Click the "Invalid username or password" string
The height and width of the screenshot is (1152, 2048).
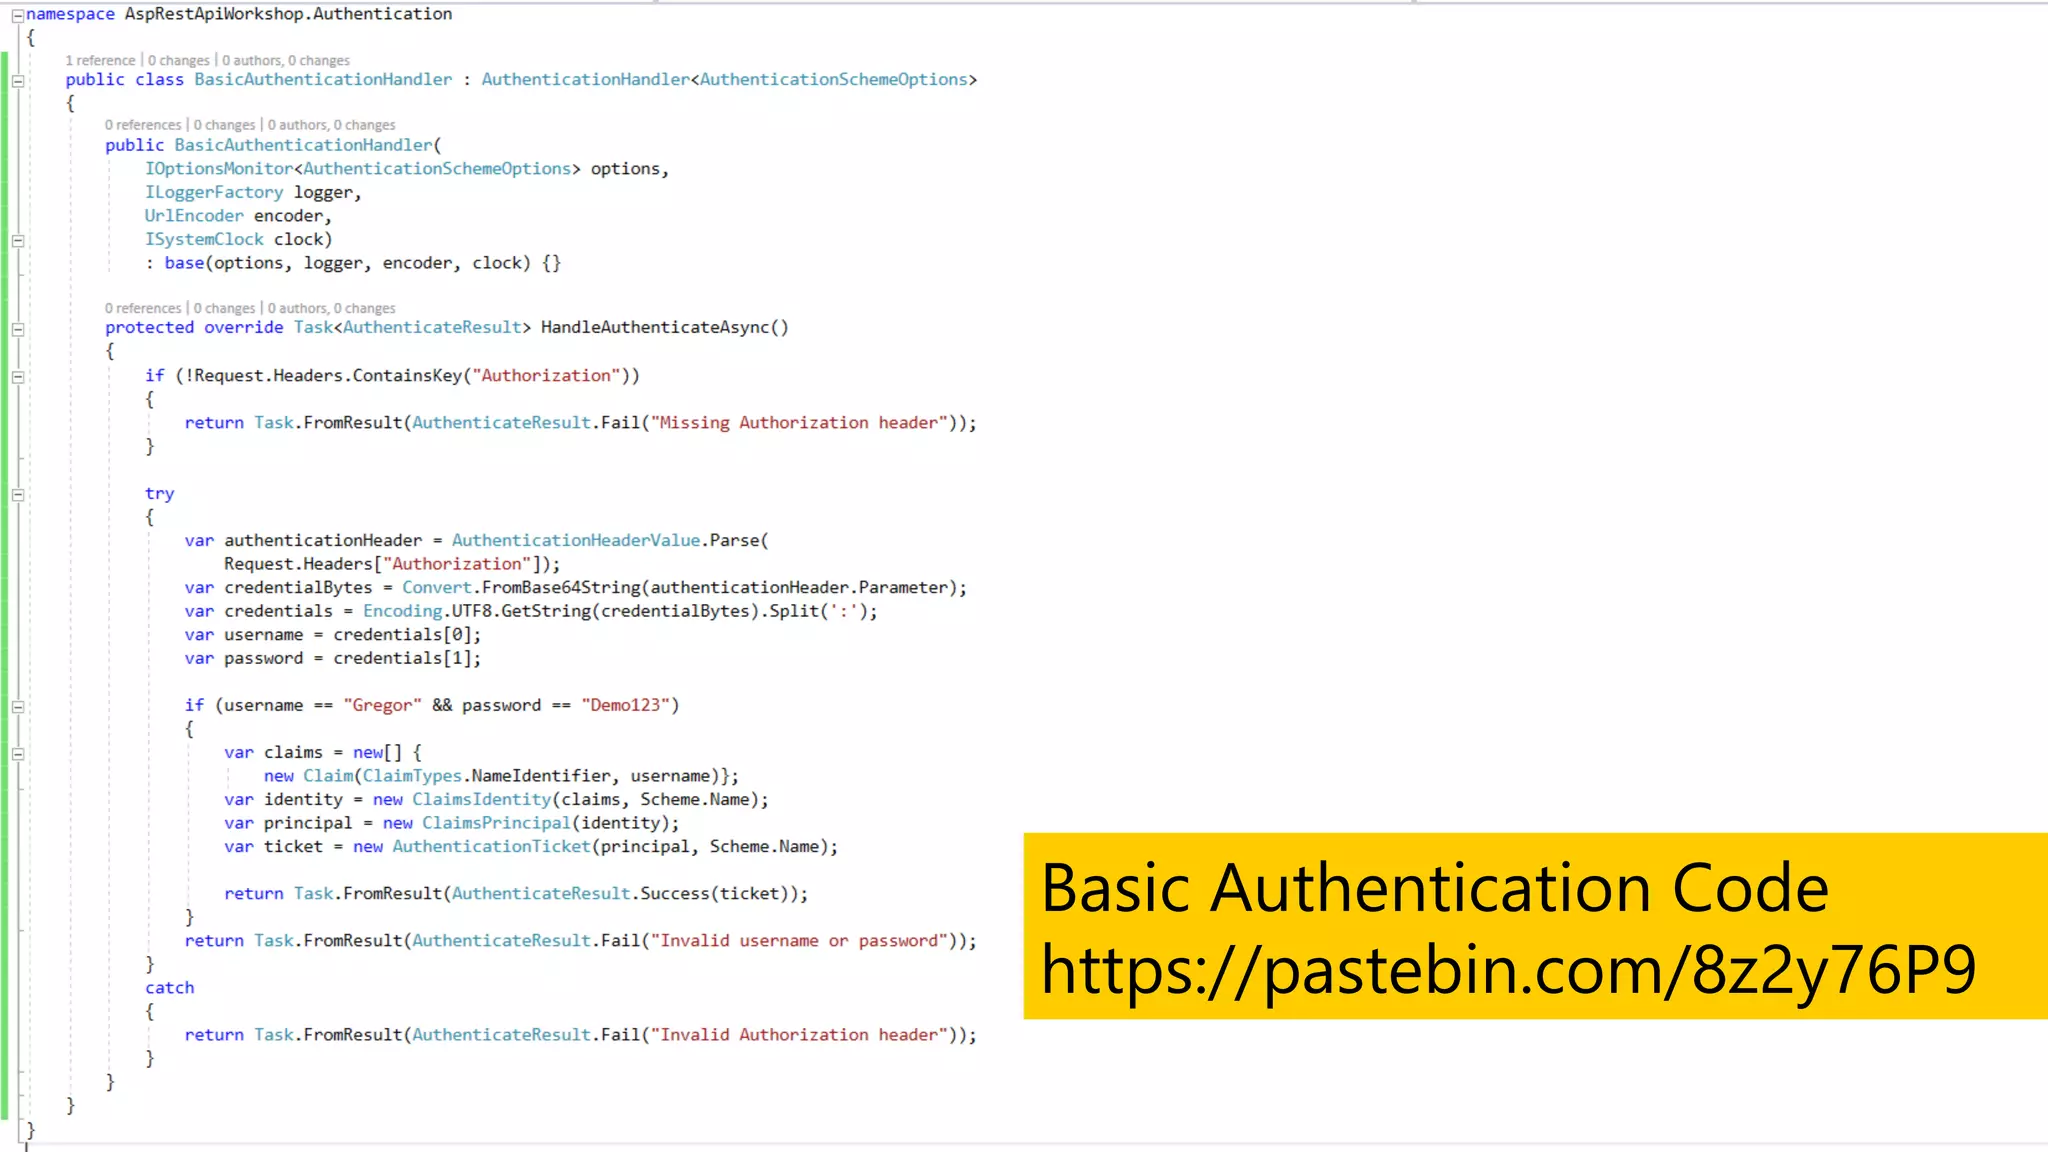799,941
